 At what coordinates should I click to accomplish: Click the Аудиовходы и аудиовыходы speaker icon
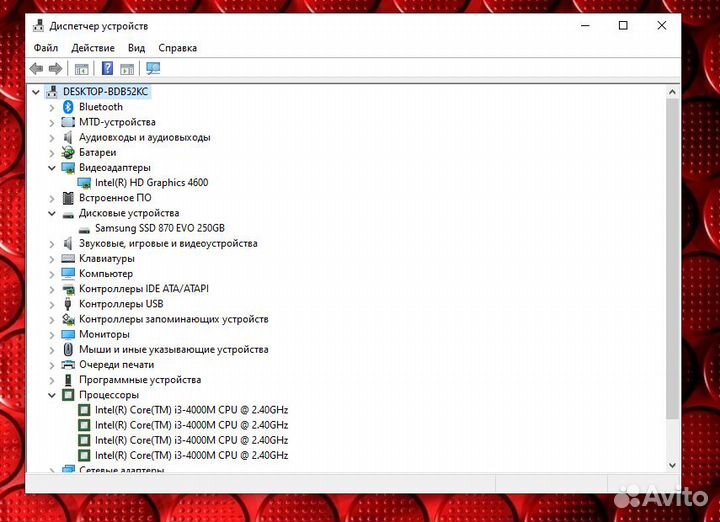68,137
